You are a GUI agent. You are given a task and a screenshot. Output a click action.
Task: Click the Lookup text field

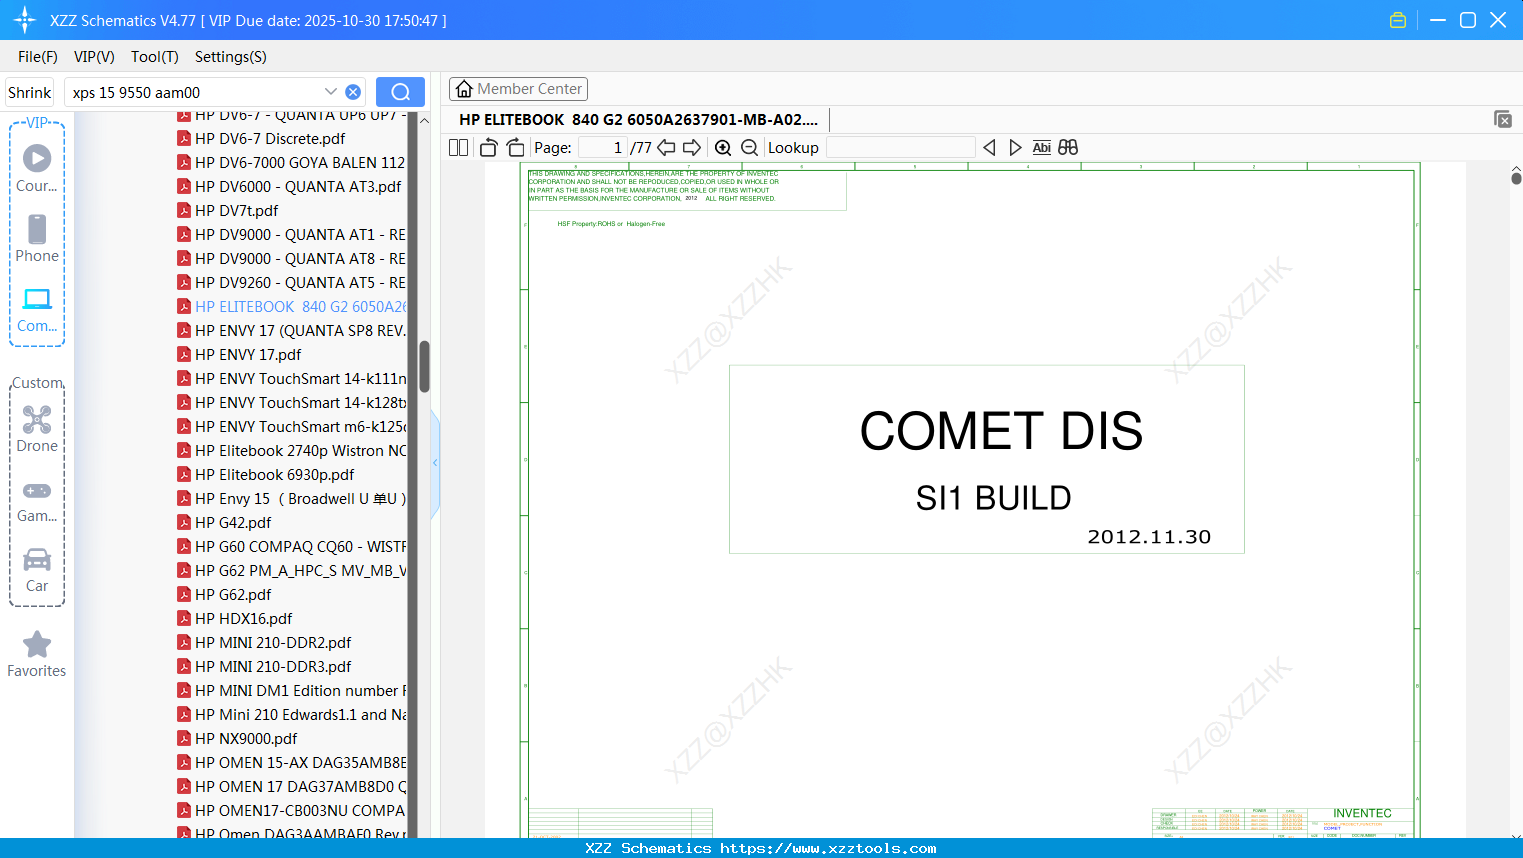(901, 148)
